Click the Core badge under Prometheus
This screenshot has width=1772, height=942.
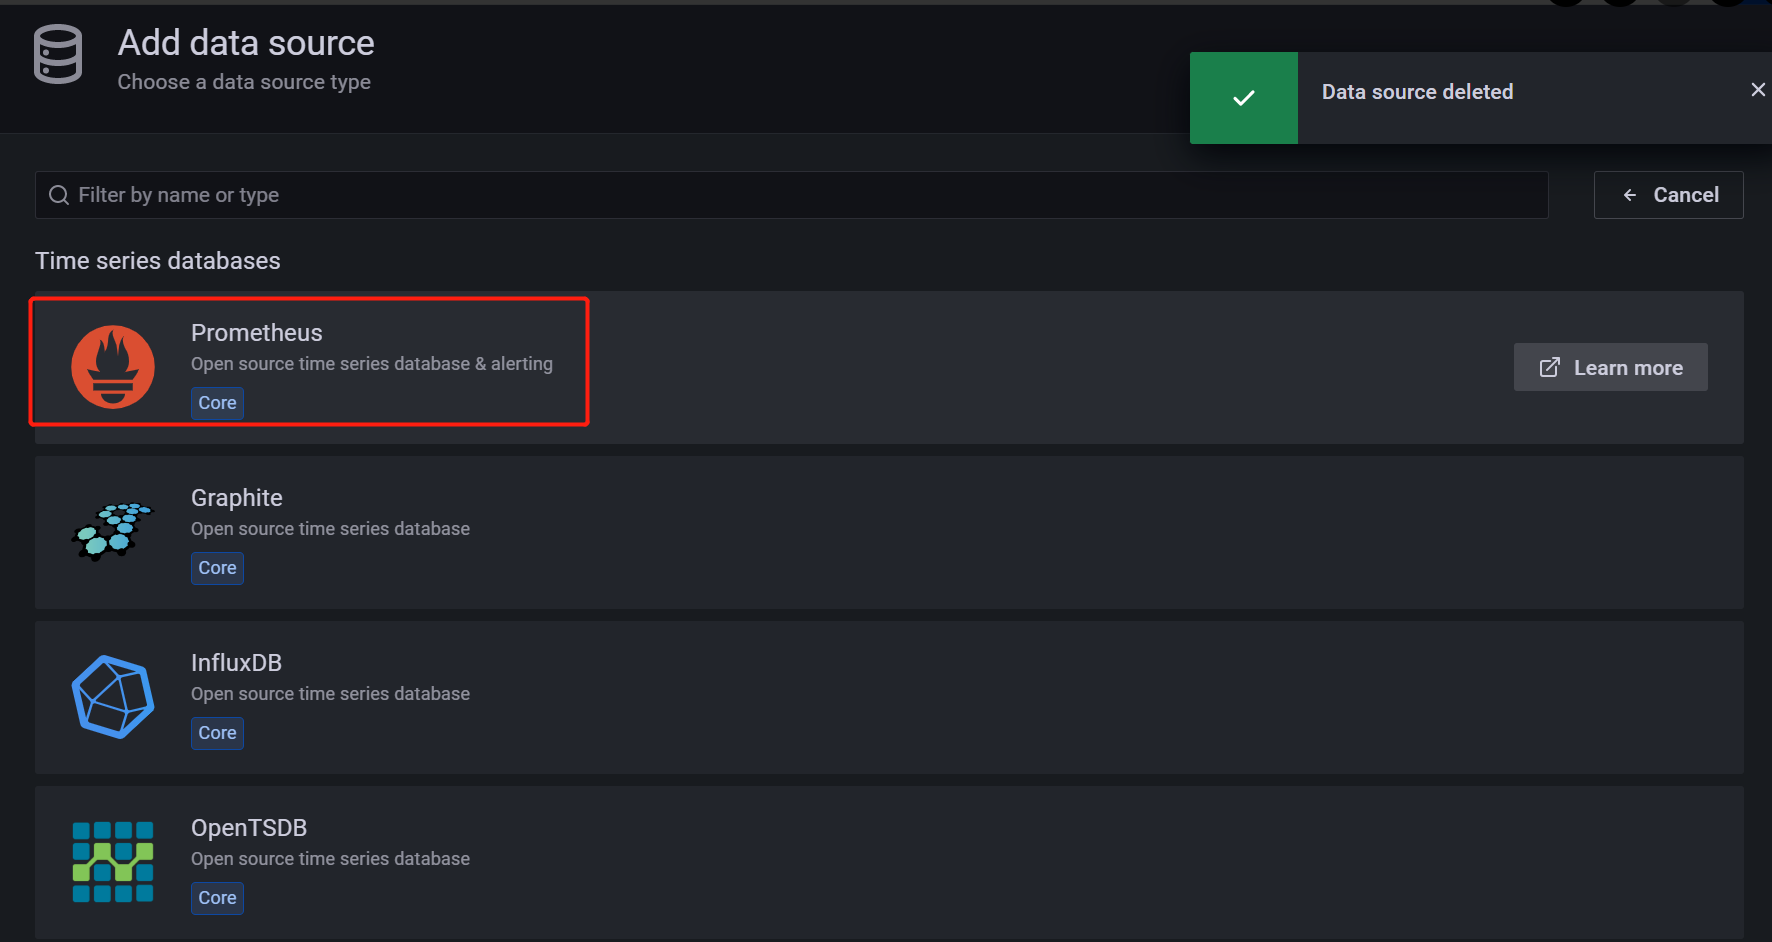(217, 403)
